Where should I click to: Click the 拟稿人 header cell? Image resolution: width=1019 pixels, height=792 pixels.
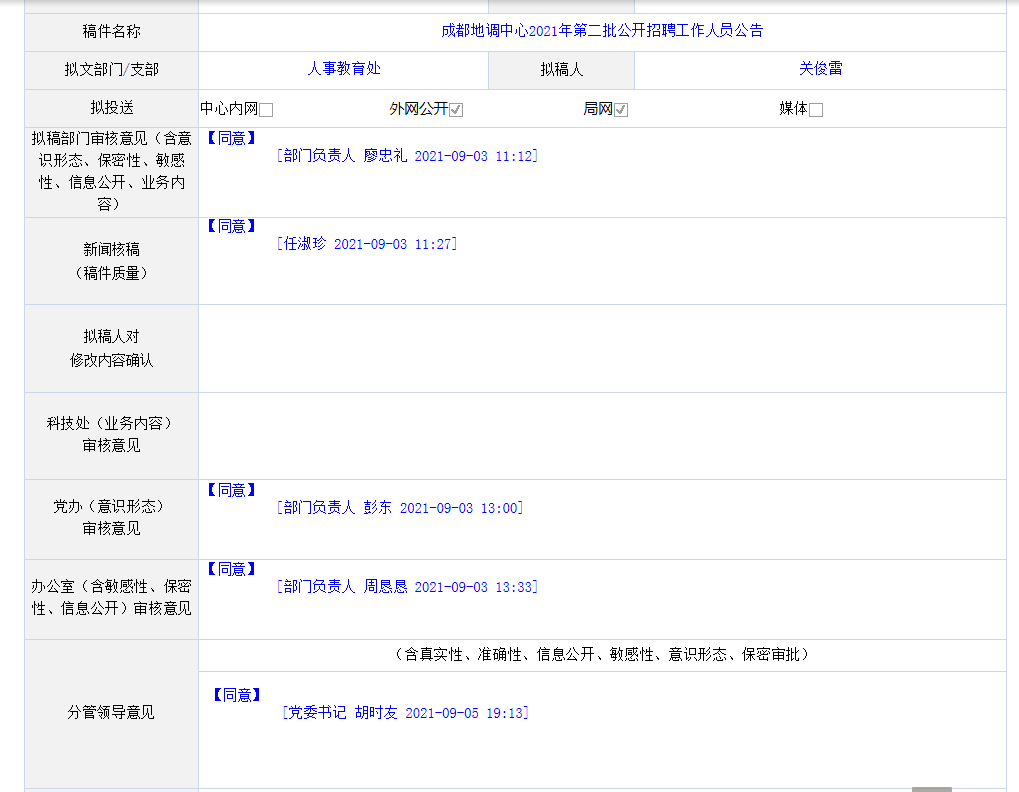(x=561, y=70)
